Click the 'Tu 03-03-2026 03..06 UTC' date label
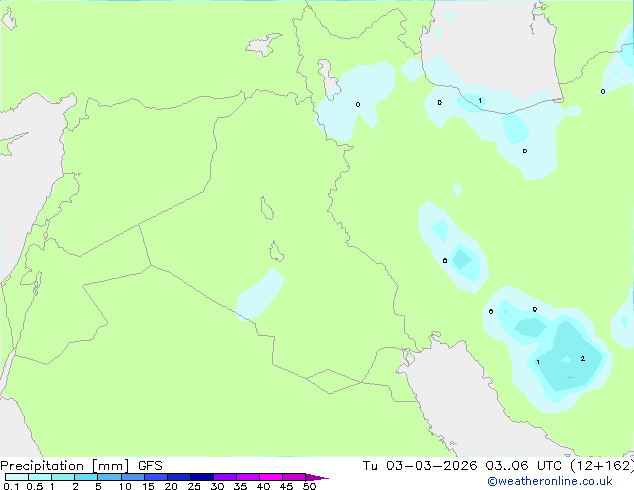The image size is (634, 490). 462,466
